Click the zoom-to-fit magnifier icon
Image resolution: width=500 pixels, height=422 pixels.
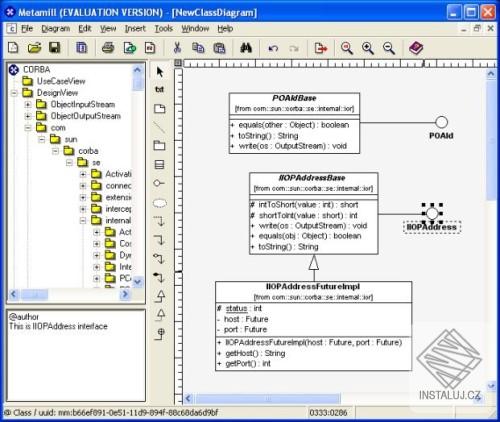347,48
